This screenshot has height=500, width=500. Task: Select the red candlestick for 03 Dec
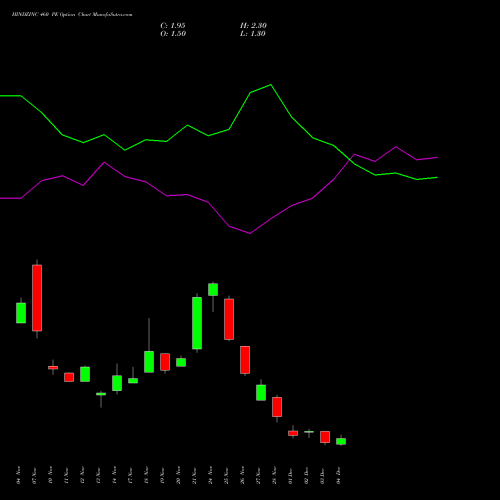[x=325, y=437]
